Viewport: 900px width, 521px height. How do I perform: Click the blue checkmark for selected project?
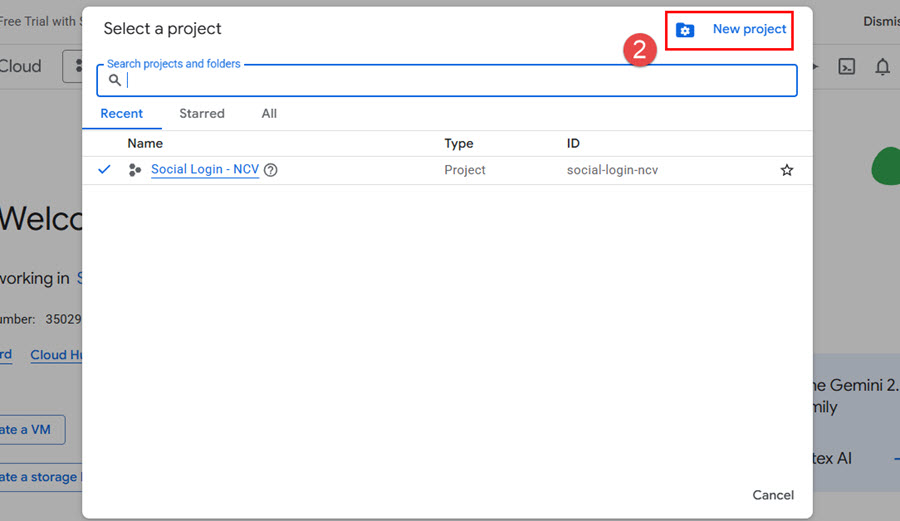[105, 170]
